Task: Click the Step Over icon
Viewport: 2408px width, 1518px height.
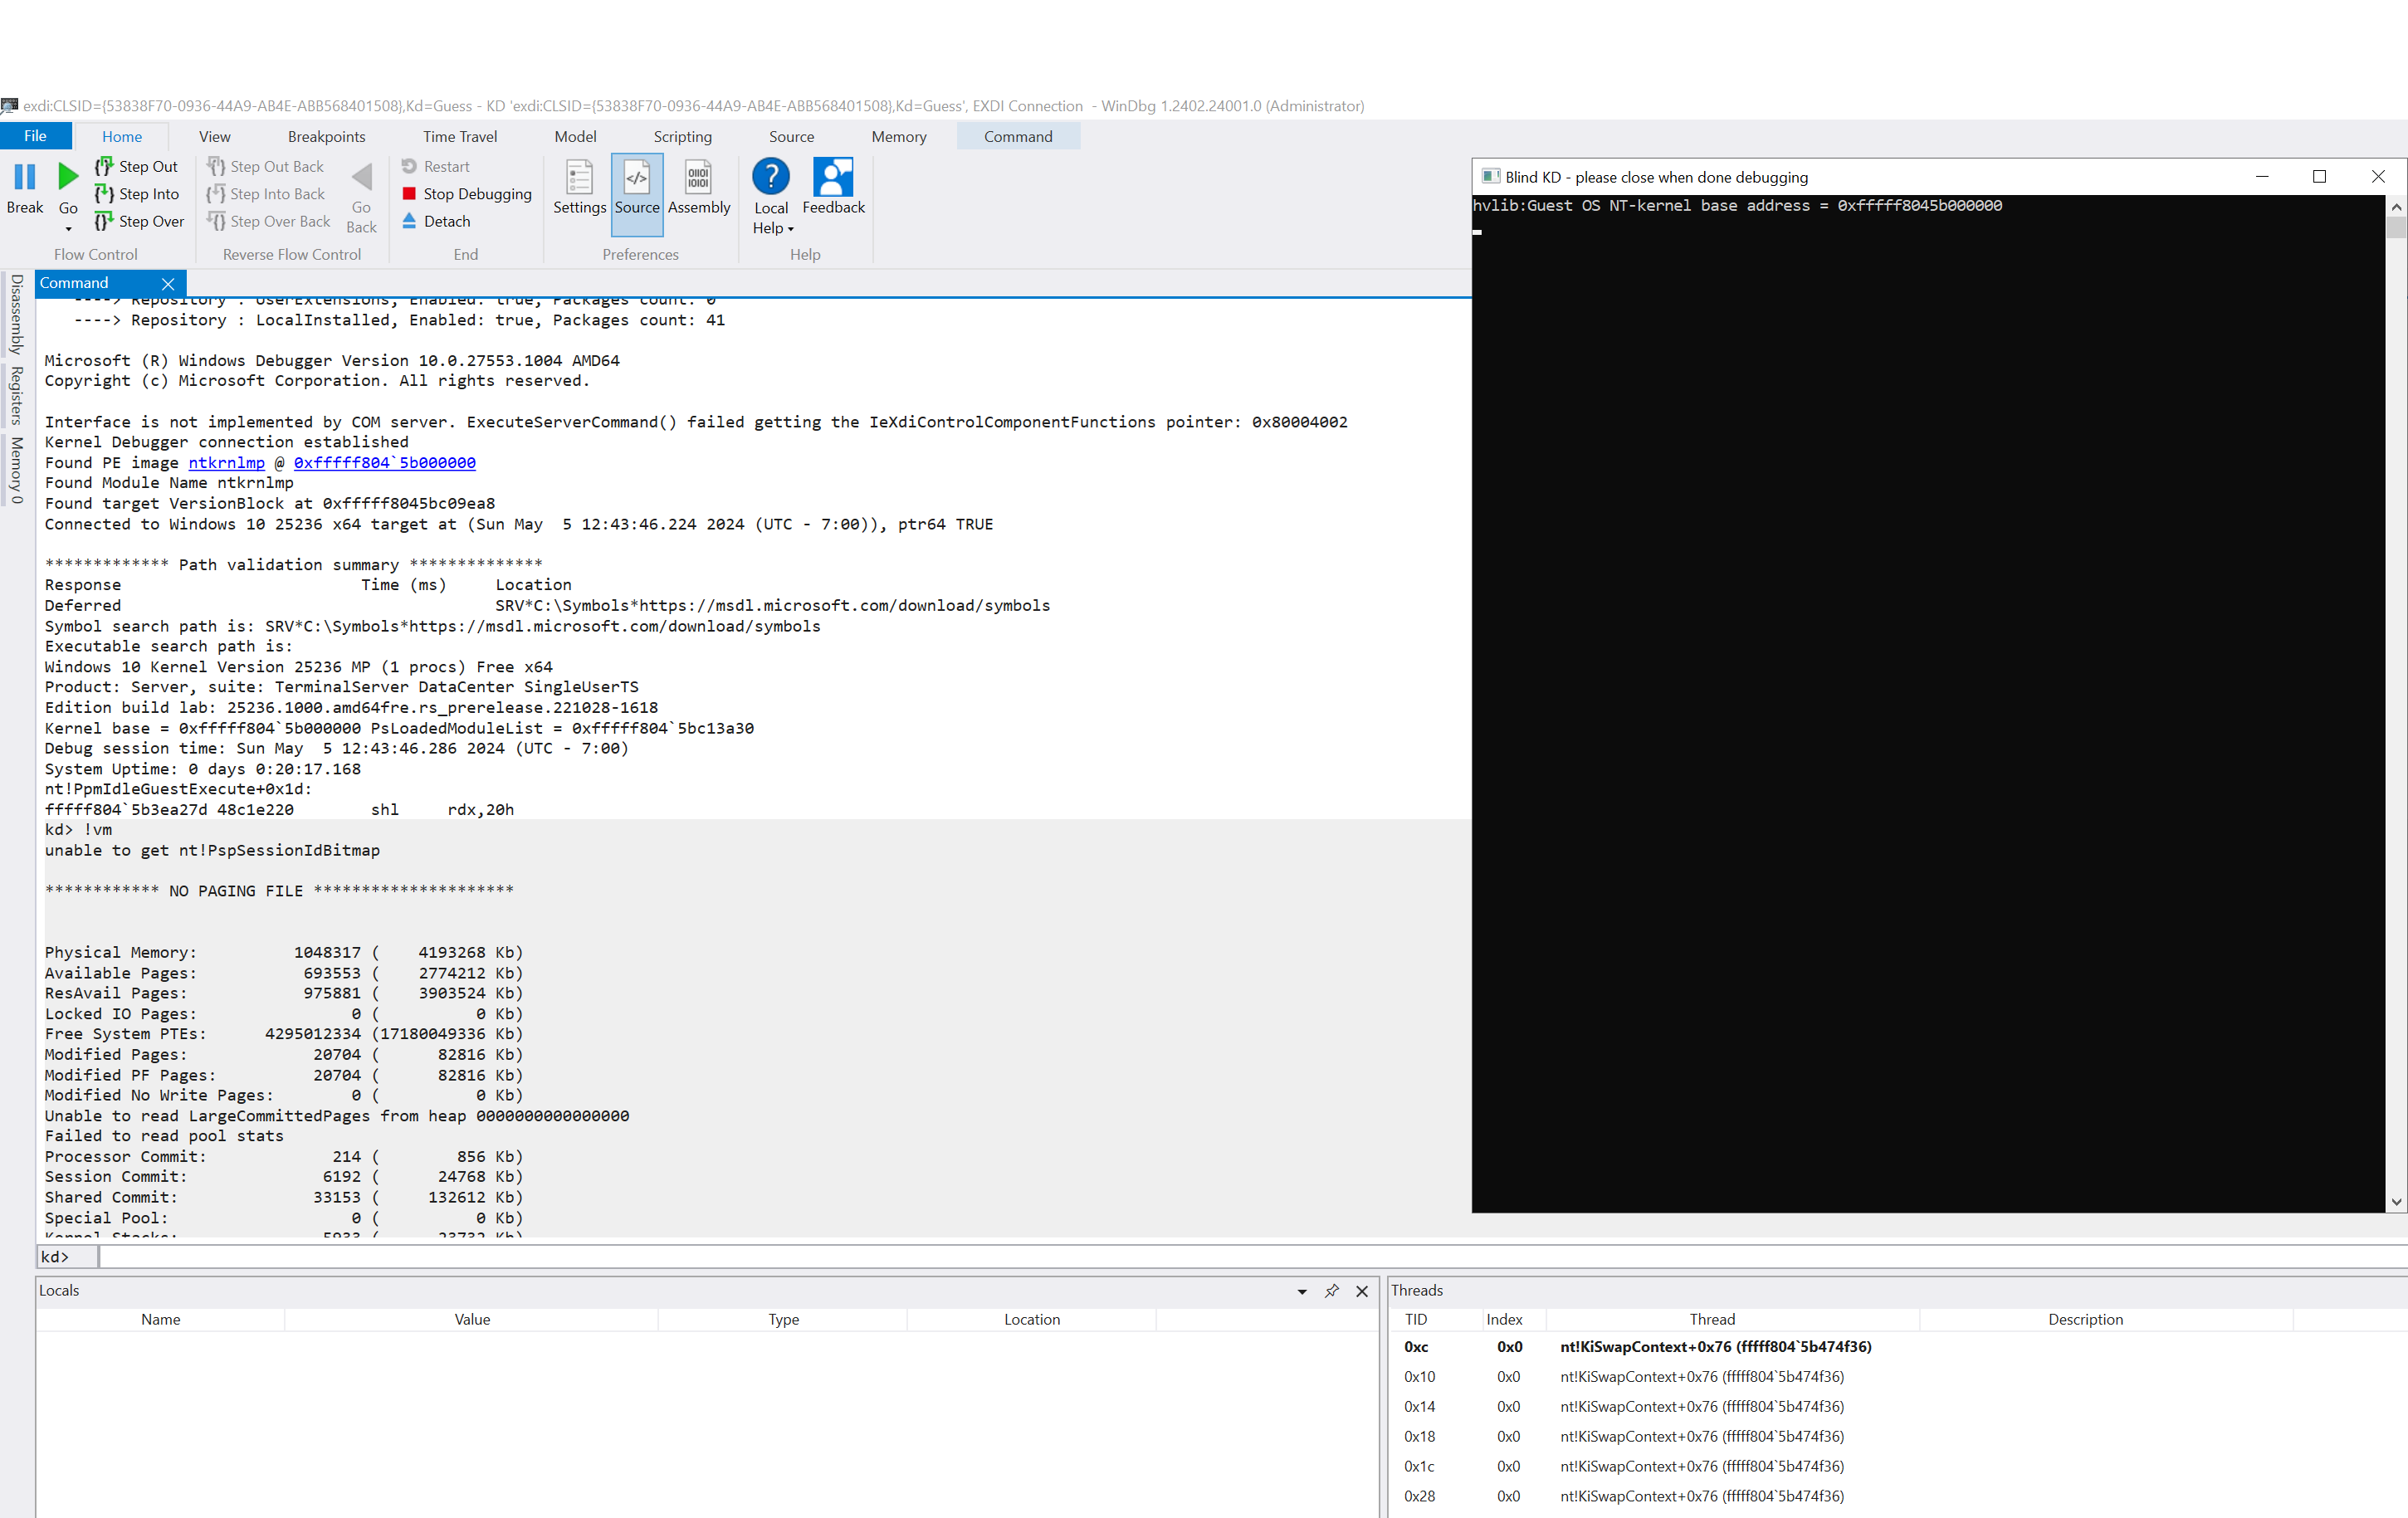Action: (104, 221)
